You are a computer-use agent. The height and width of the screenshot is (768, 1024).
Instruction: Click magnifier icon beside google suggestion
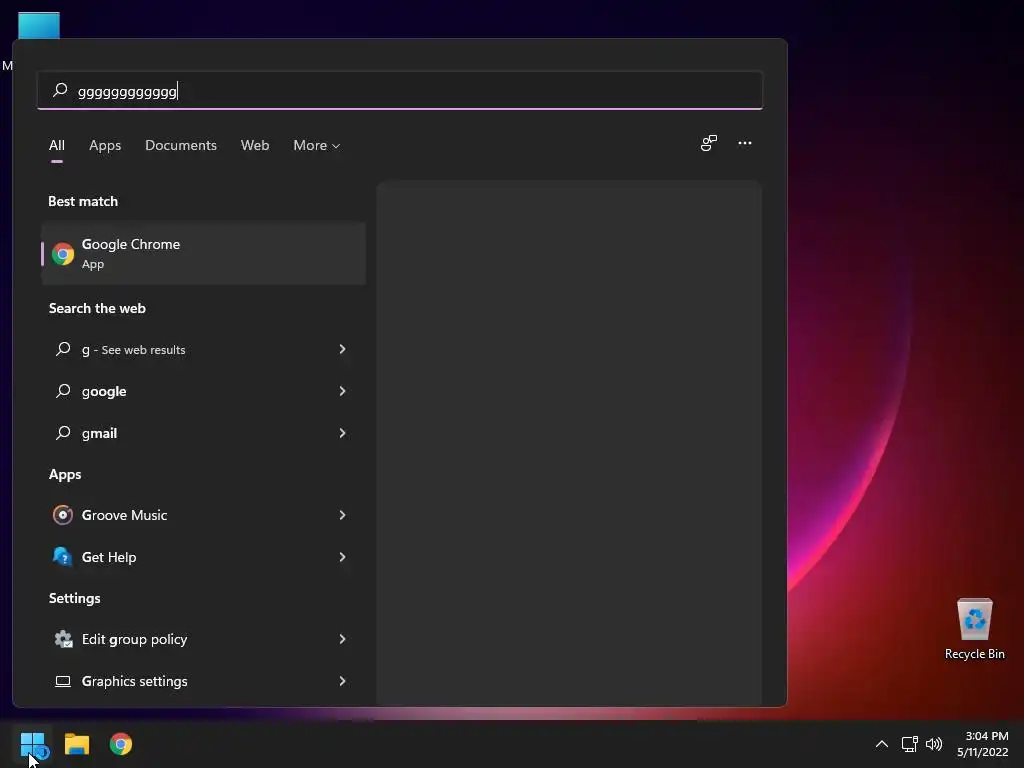pyautogui.click(x=63, y=391)
